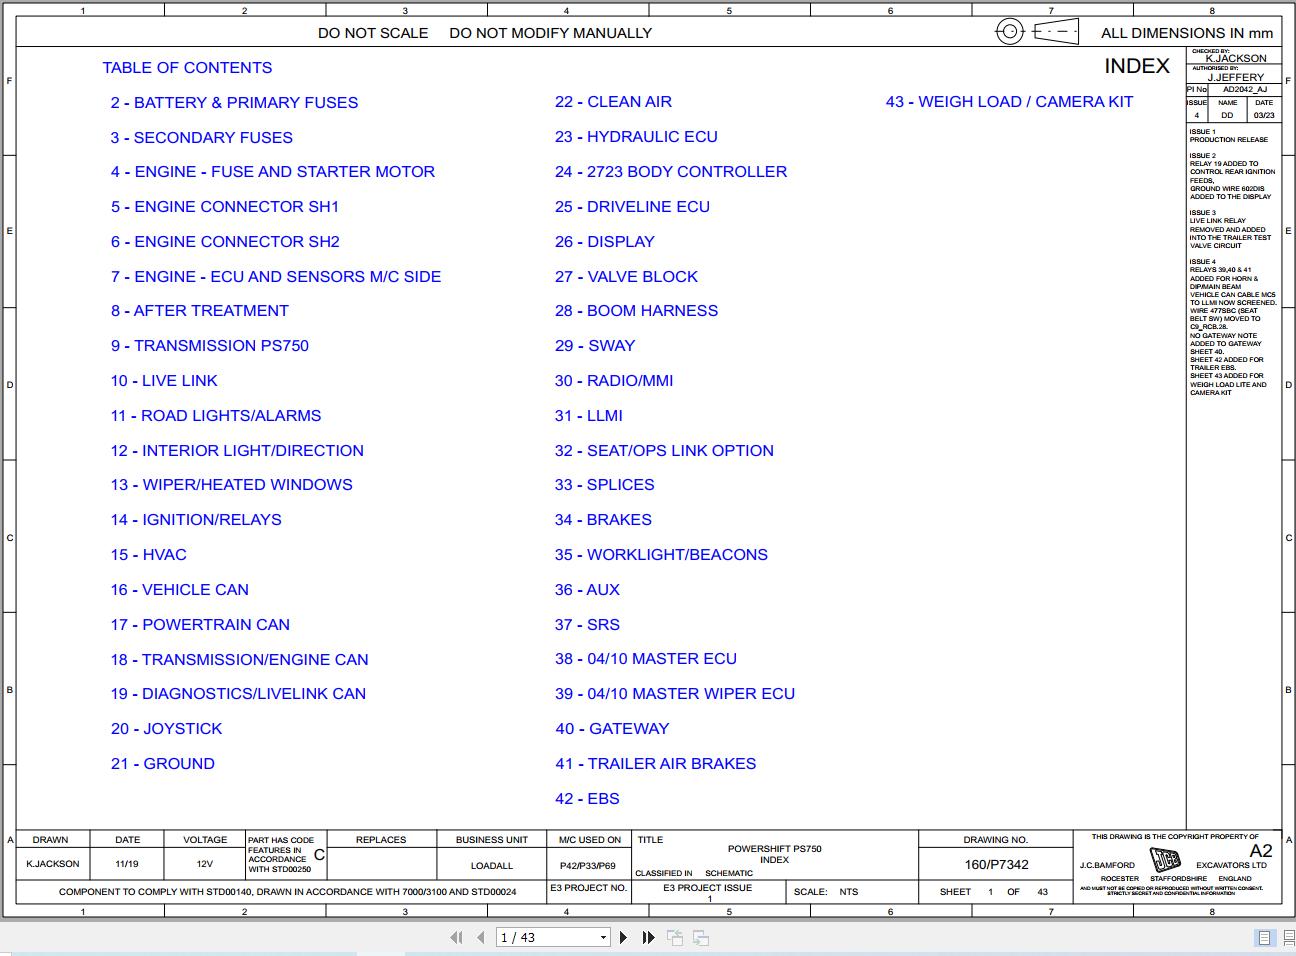The image size is (1296, 956).
Task: Open the page number dropdown arrow
Action: point(603,937)
